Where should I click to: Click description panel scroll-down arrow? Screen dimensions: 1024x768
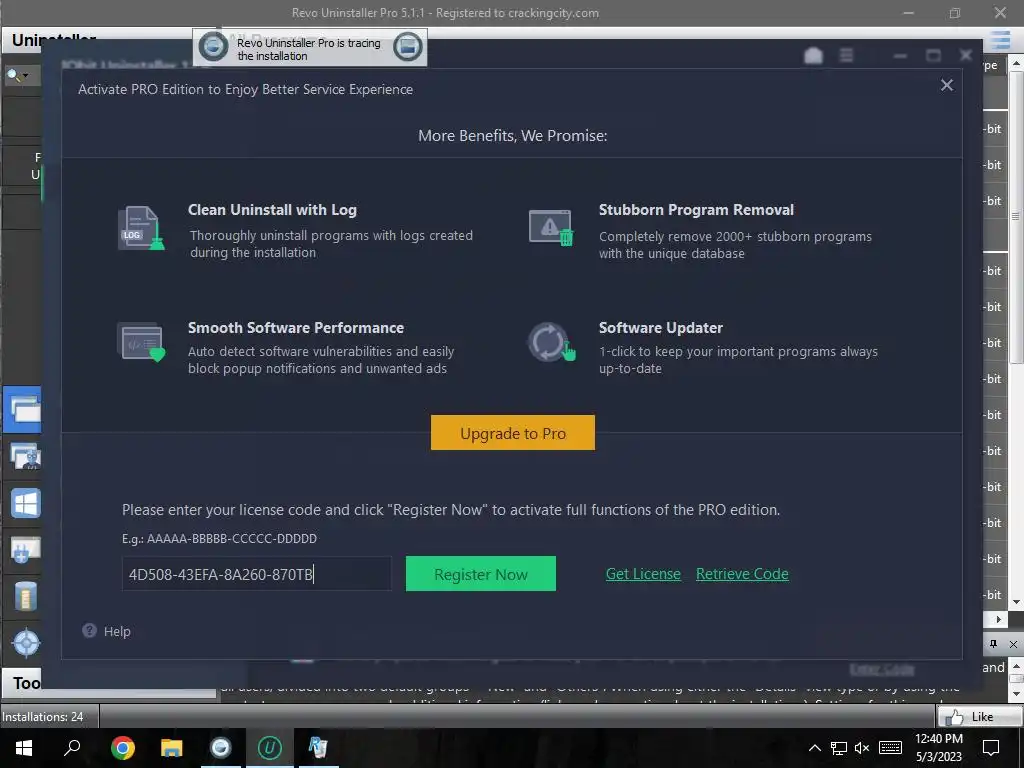[x=1016, y=693]
